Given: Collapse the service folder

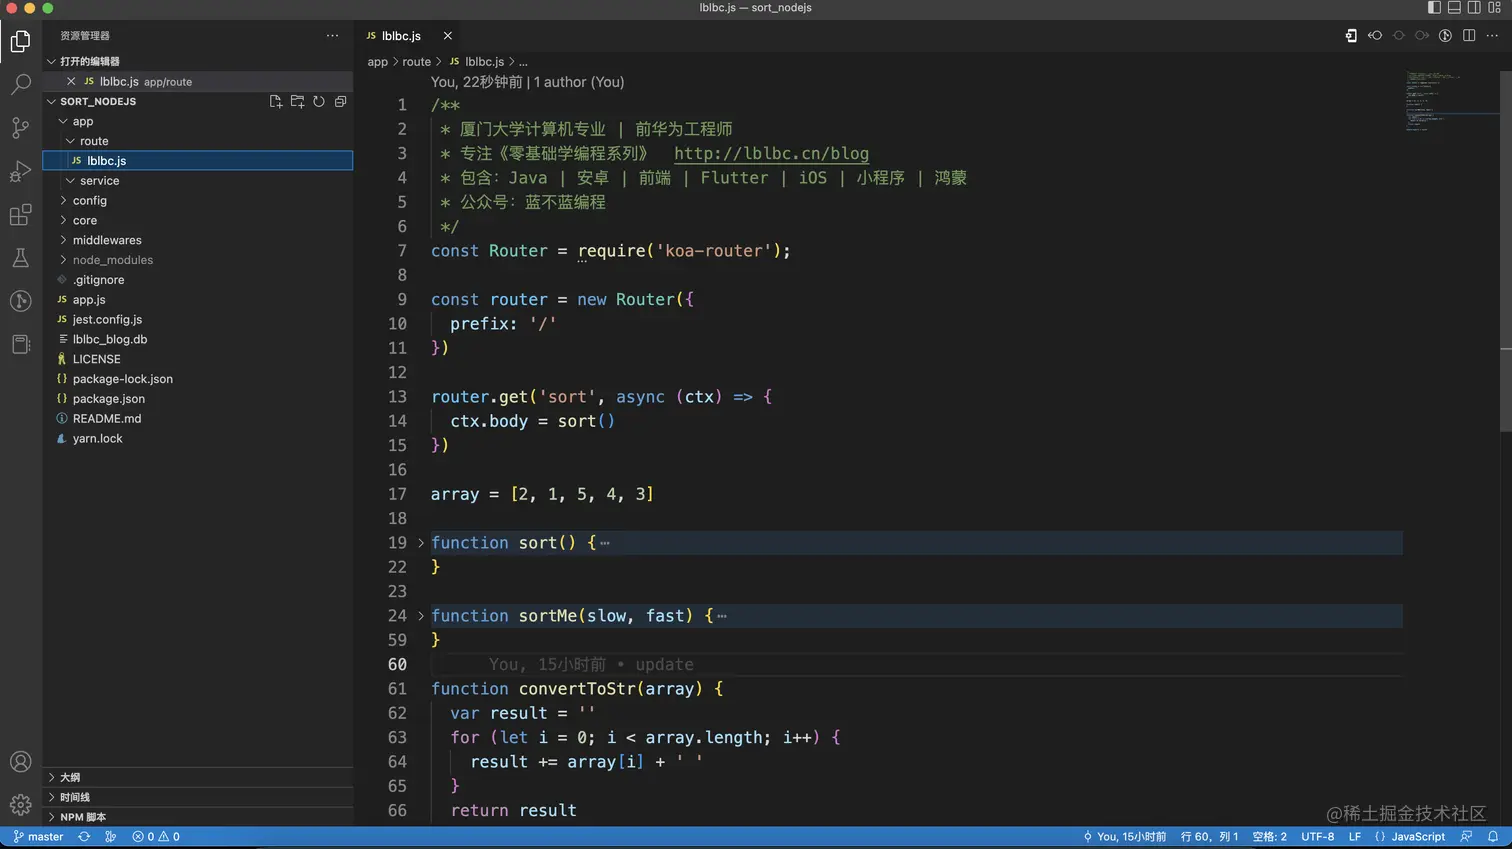Looking at the screenshot, I should coord(198,181).
